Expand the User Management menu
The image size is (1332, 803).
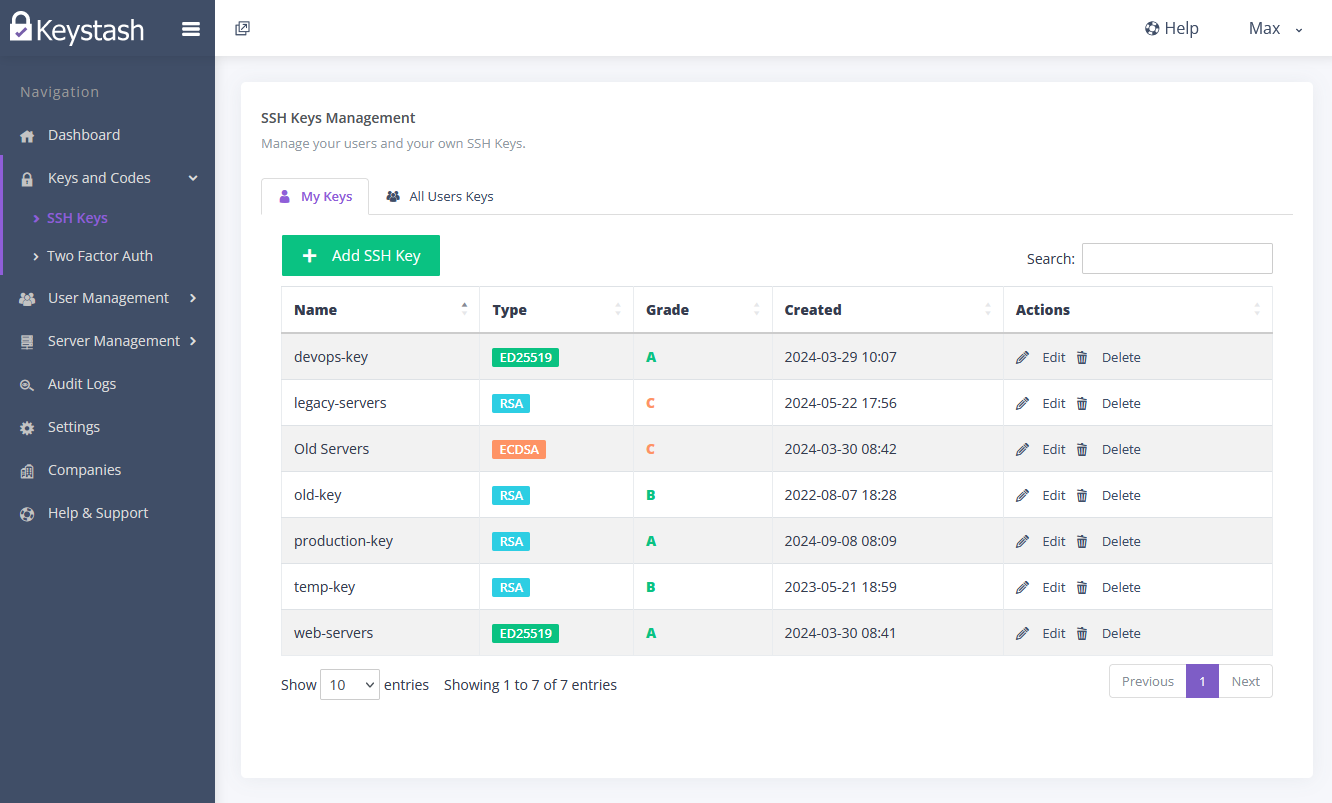tap(108, 298)
